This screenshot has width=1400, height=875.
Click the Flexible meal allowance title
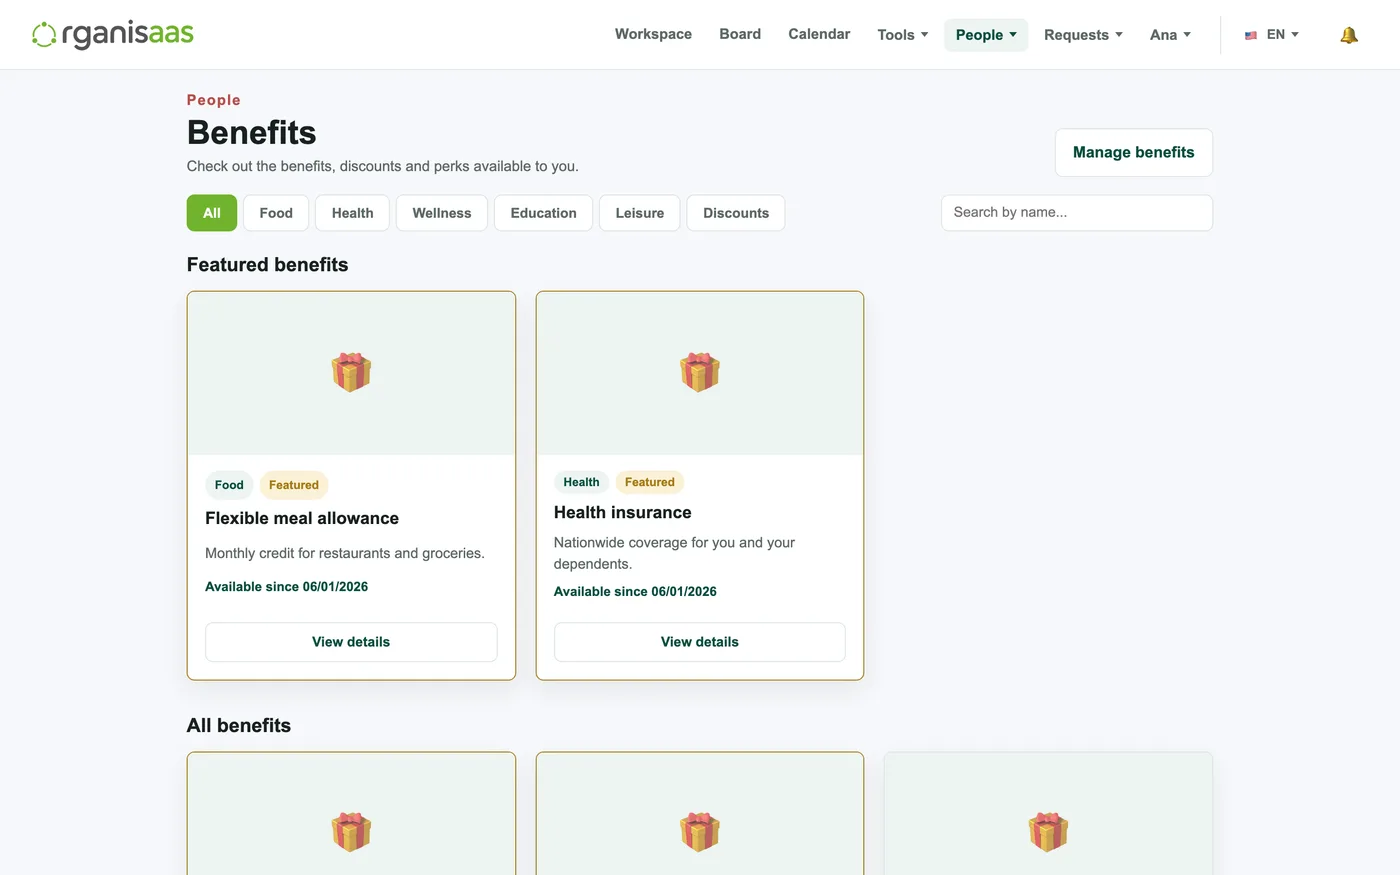[302, 518]
